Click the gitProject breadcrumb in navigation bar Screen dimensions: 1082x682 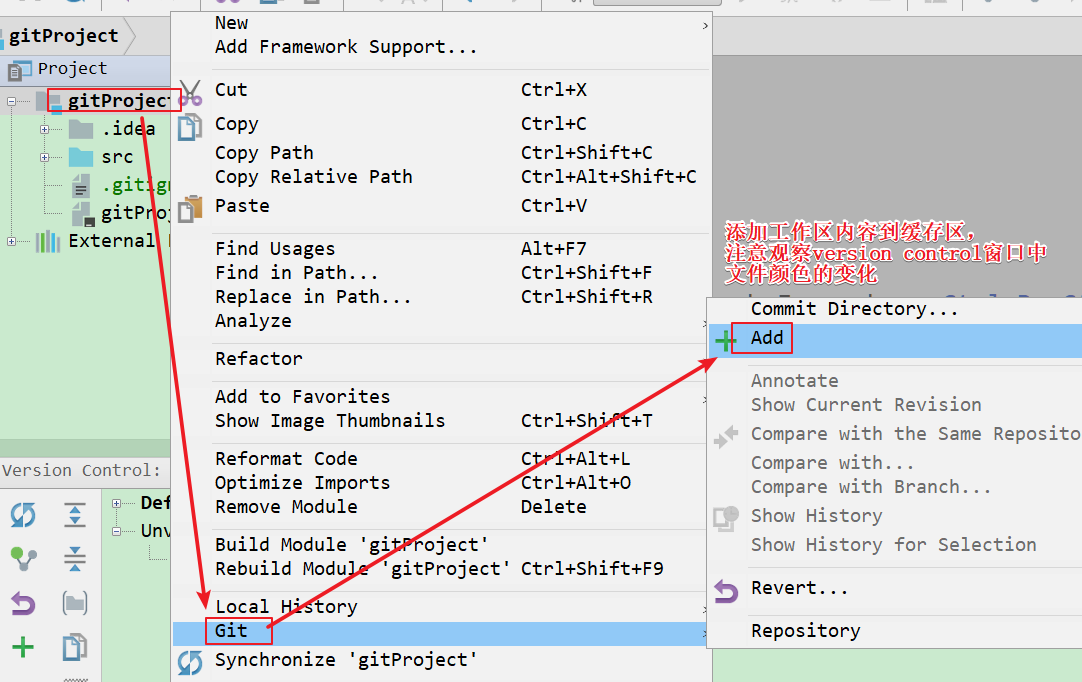(x=63, y=36)
